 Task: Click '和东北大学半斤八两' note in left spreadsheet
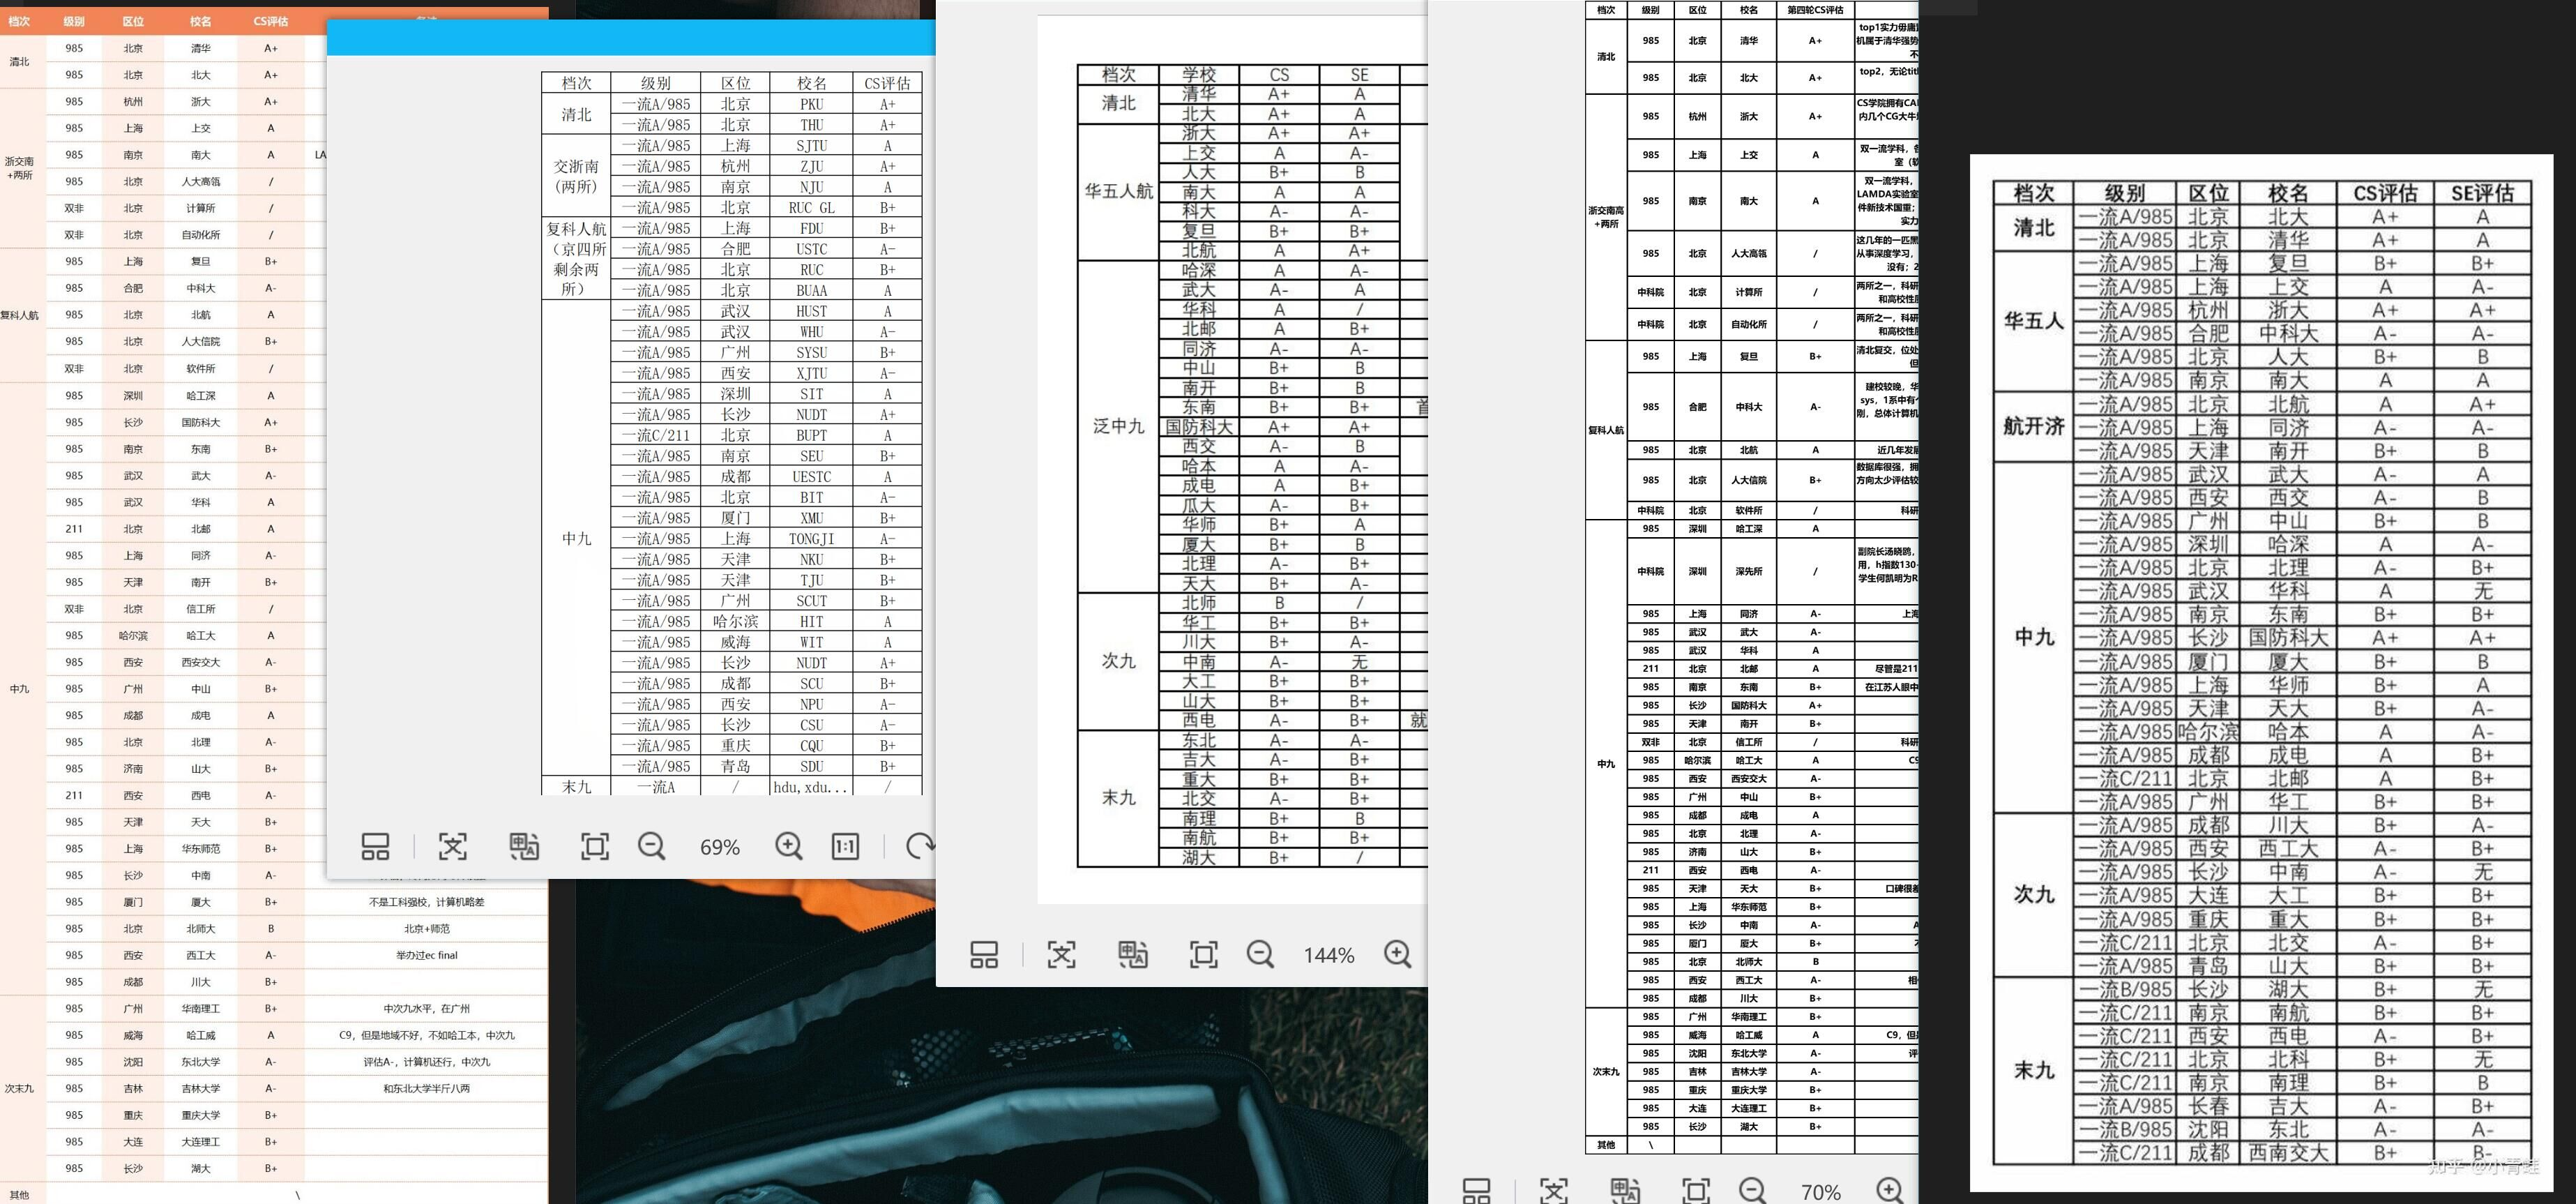[x=427, y=1088]
